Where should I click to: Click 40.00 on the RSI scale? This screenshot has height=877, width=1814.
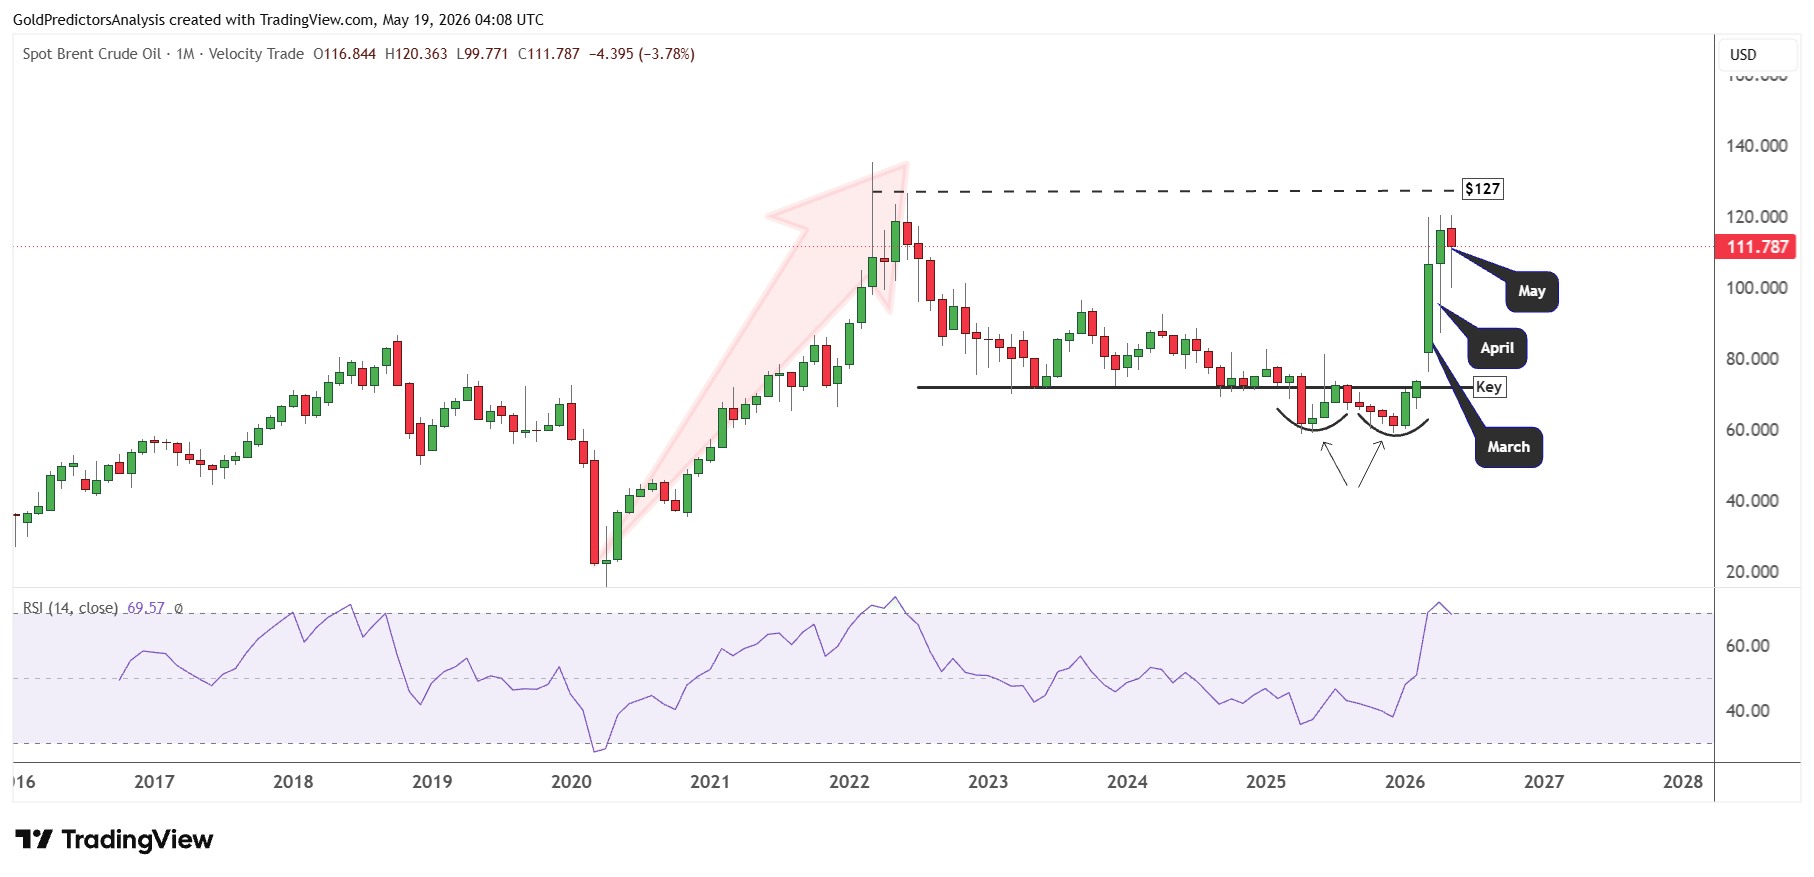1748,711
